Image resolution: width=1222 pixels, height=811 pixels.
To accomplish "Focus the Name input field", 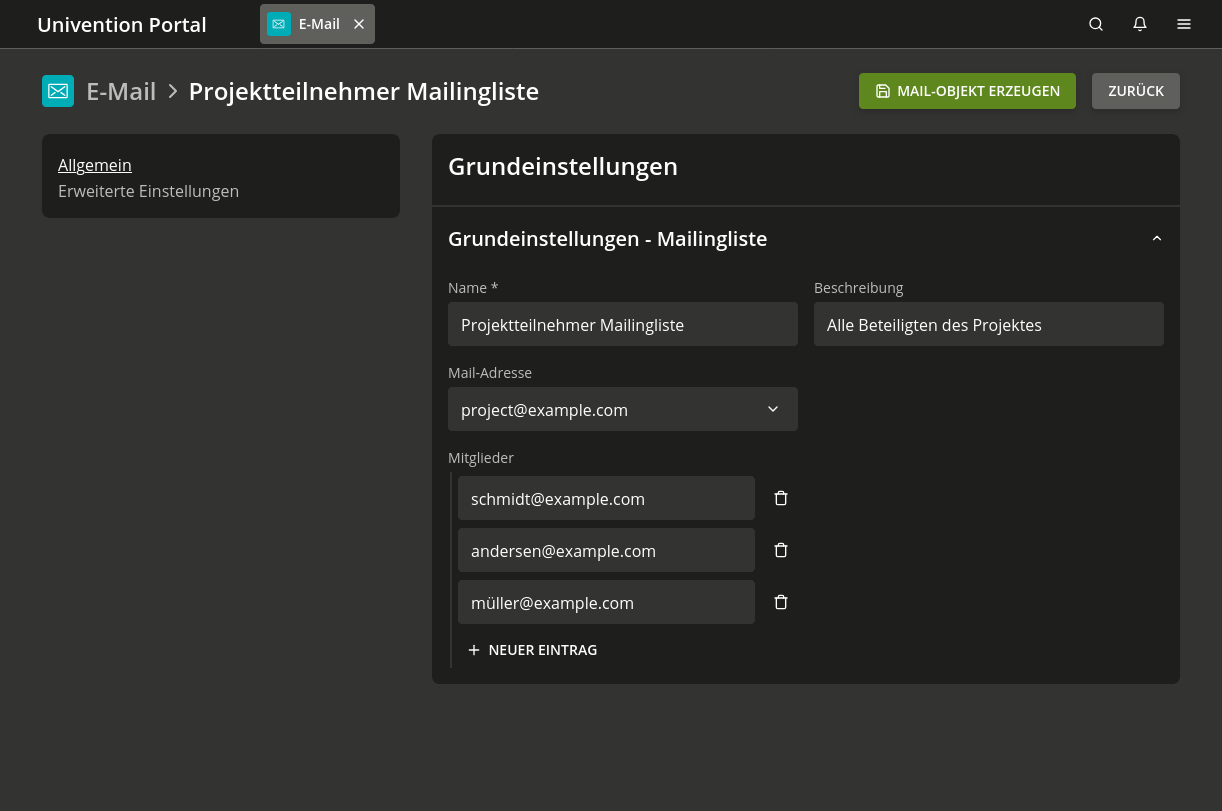I will click(622, 324).
